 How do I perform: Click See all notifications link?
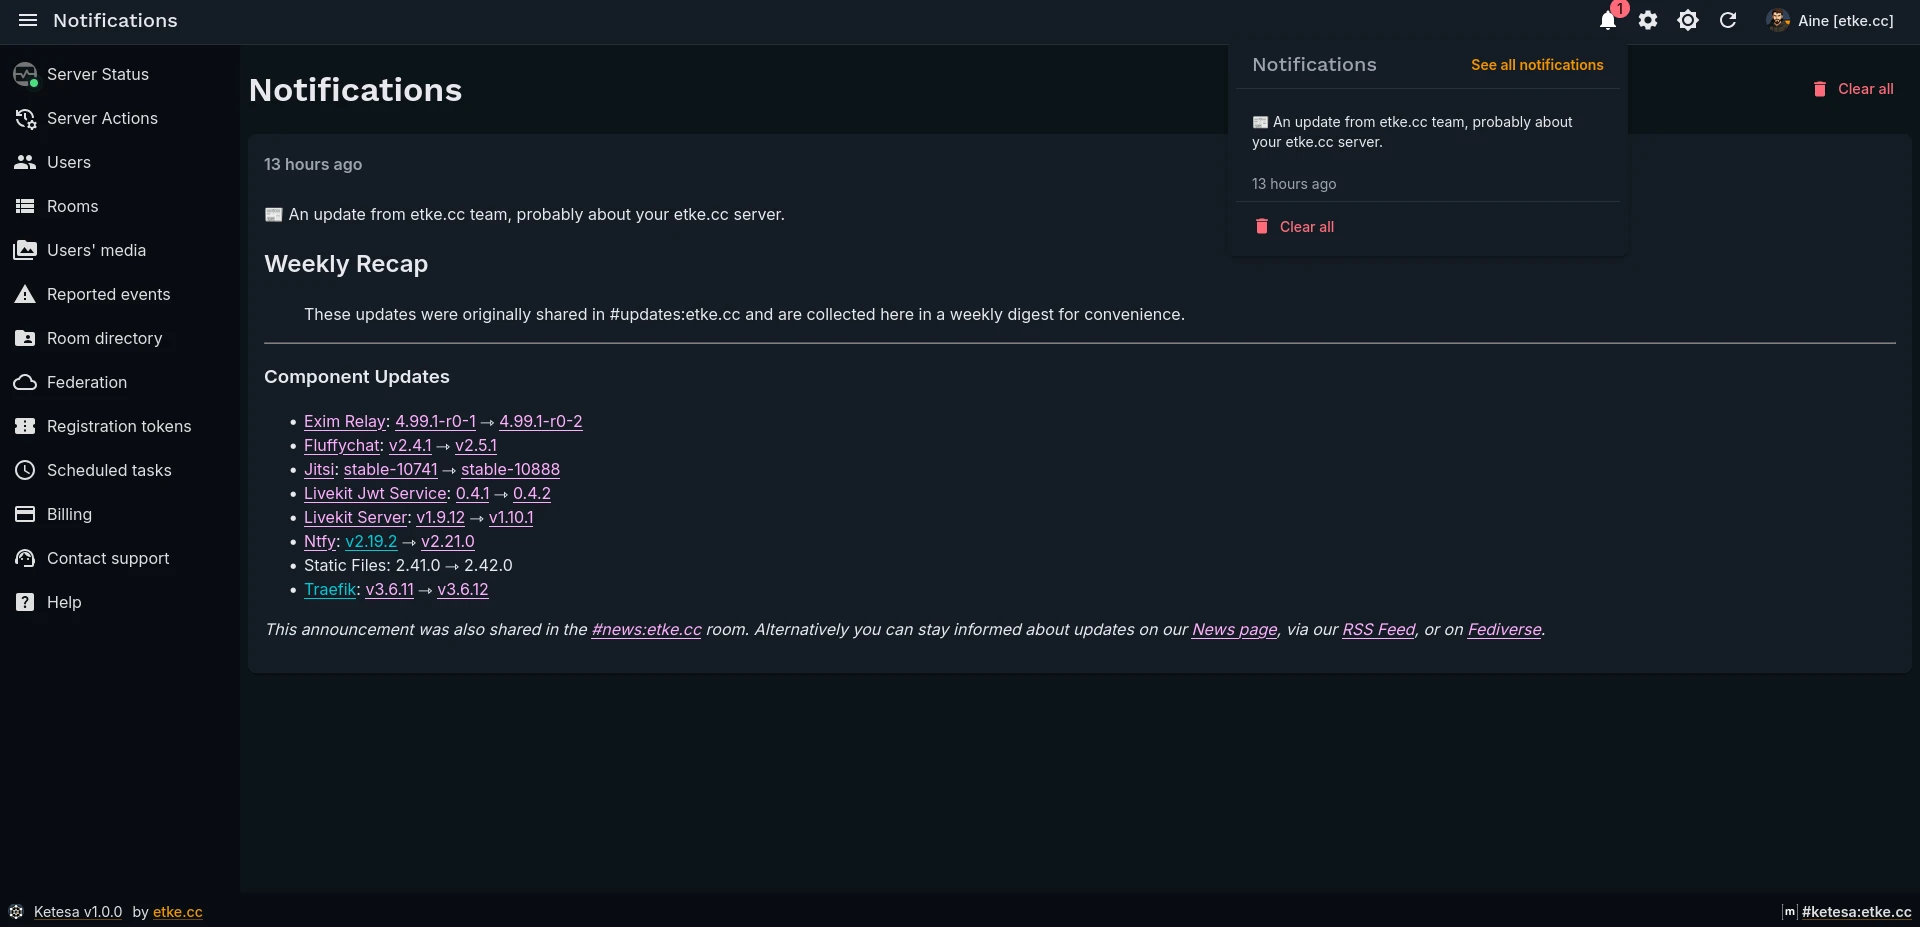point(1537,65)
